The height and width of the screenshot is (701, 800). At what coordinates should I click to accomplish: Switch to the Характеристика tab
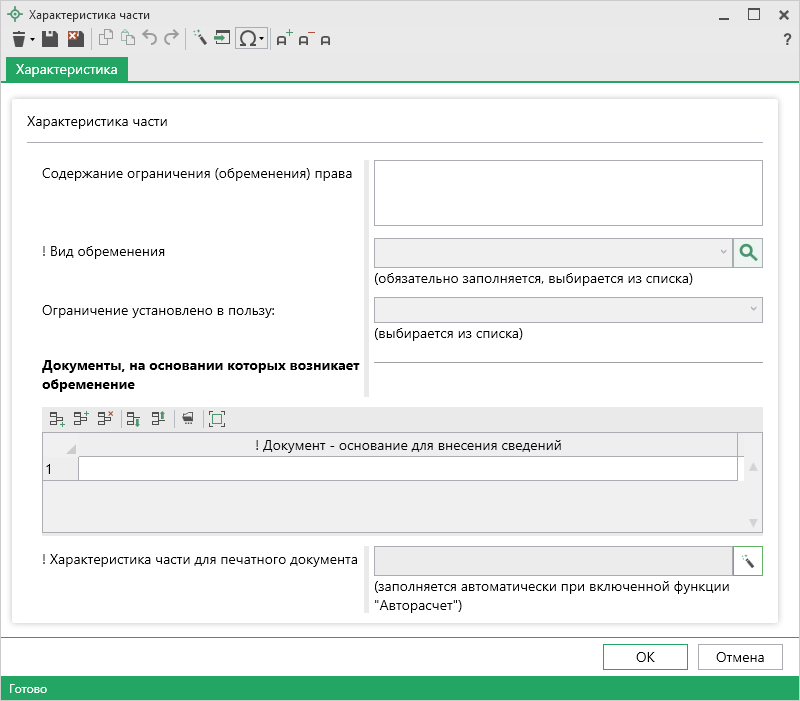(x=67, y=69)
